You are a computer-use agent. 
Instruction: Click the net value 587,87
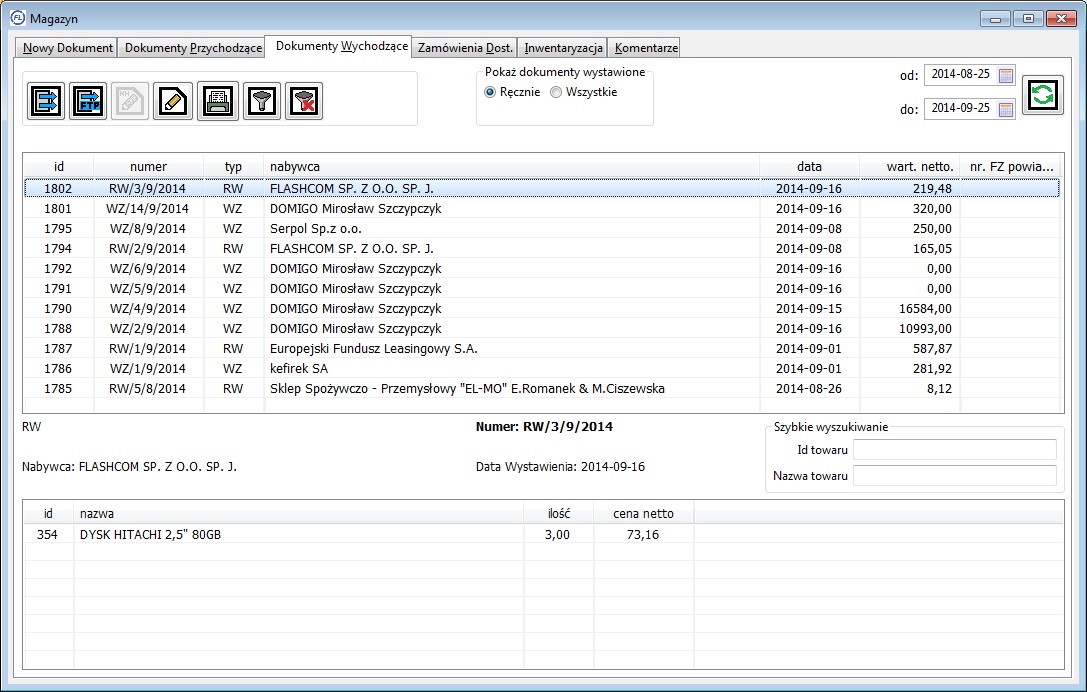click(932, 349)
